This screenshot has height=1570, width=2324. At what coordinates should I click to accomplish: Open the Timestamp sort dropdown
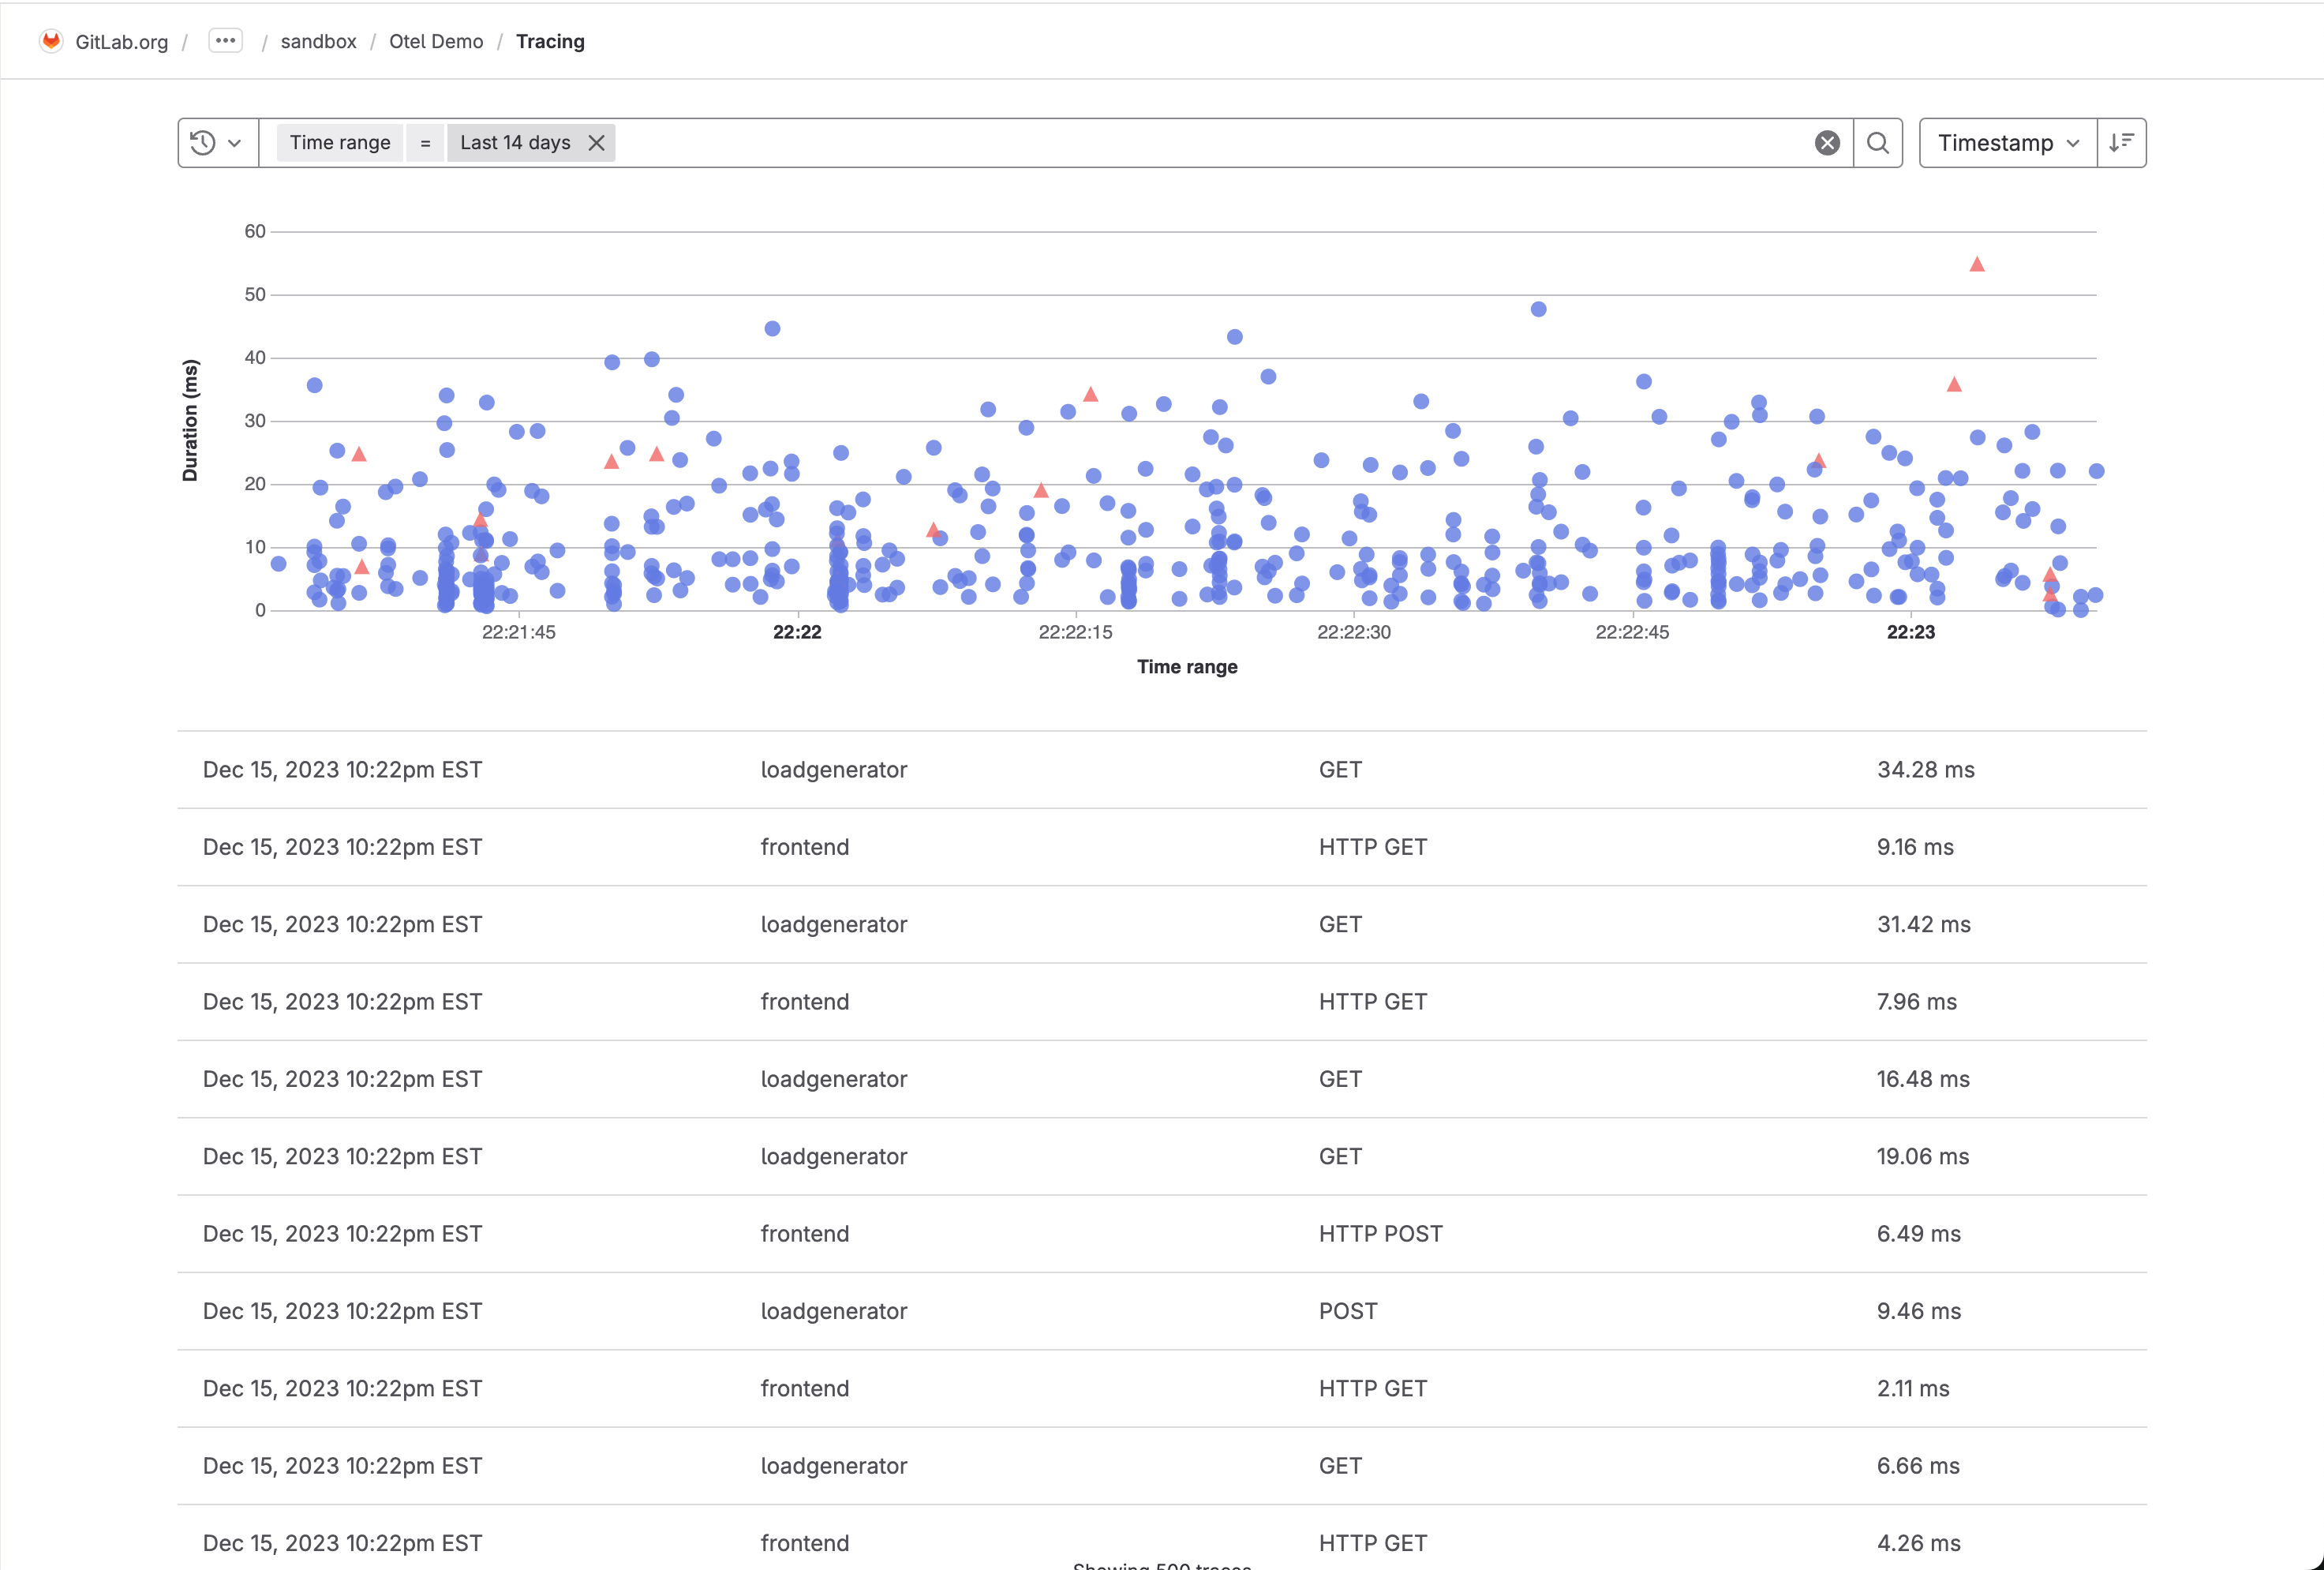[x=2007, y=143]
